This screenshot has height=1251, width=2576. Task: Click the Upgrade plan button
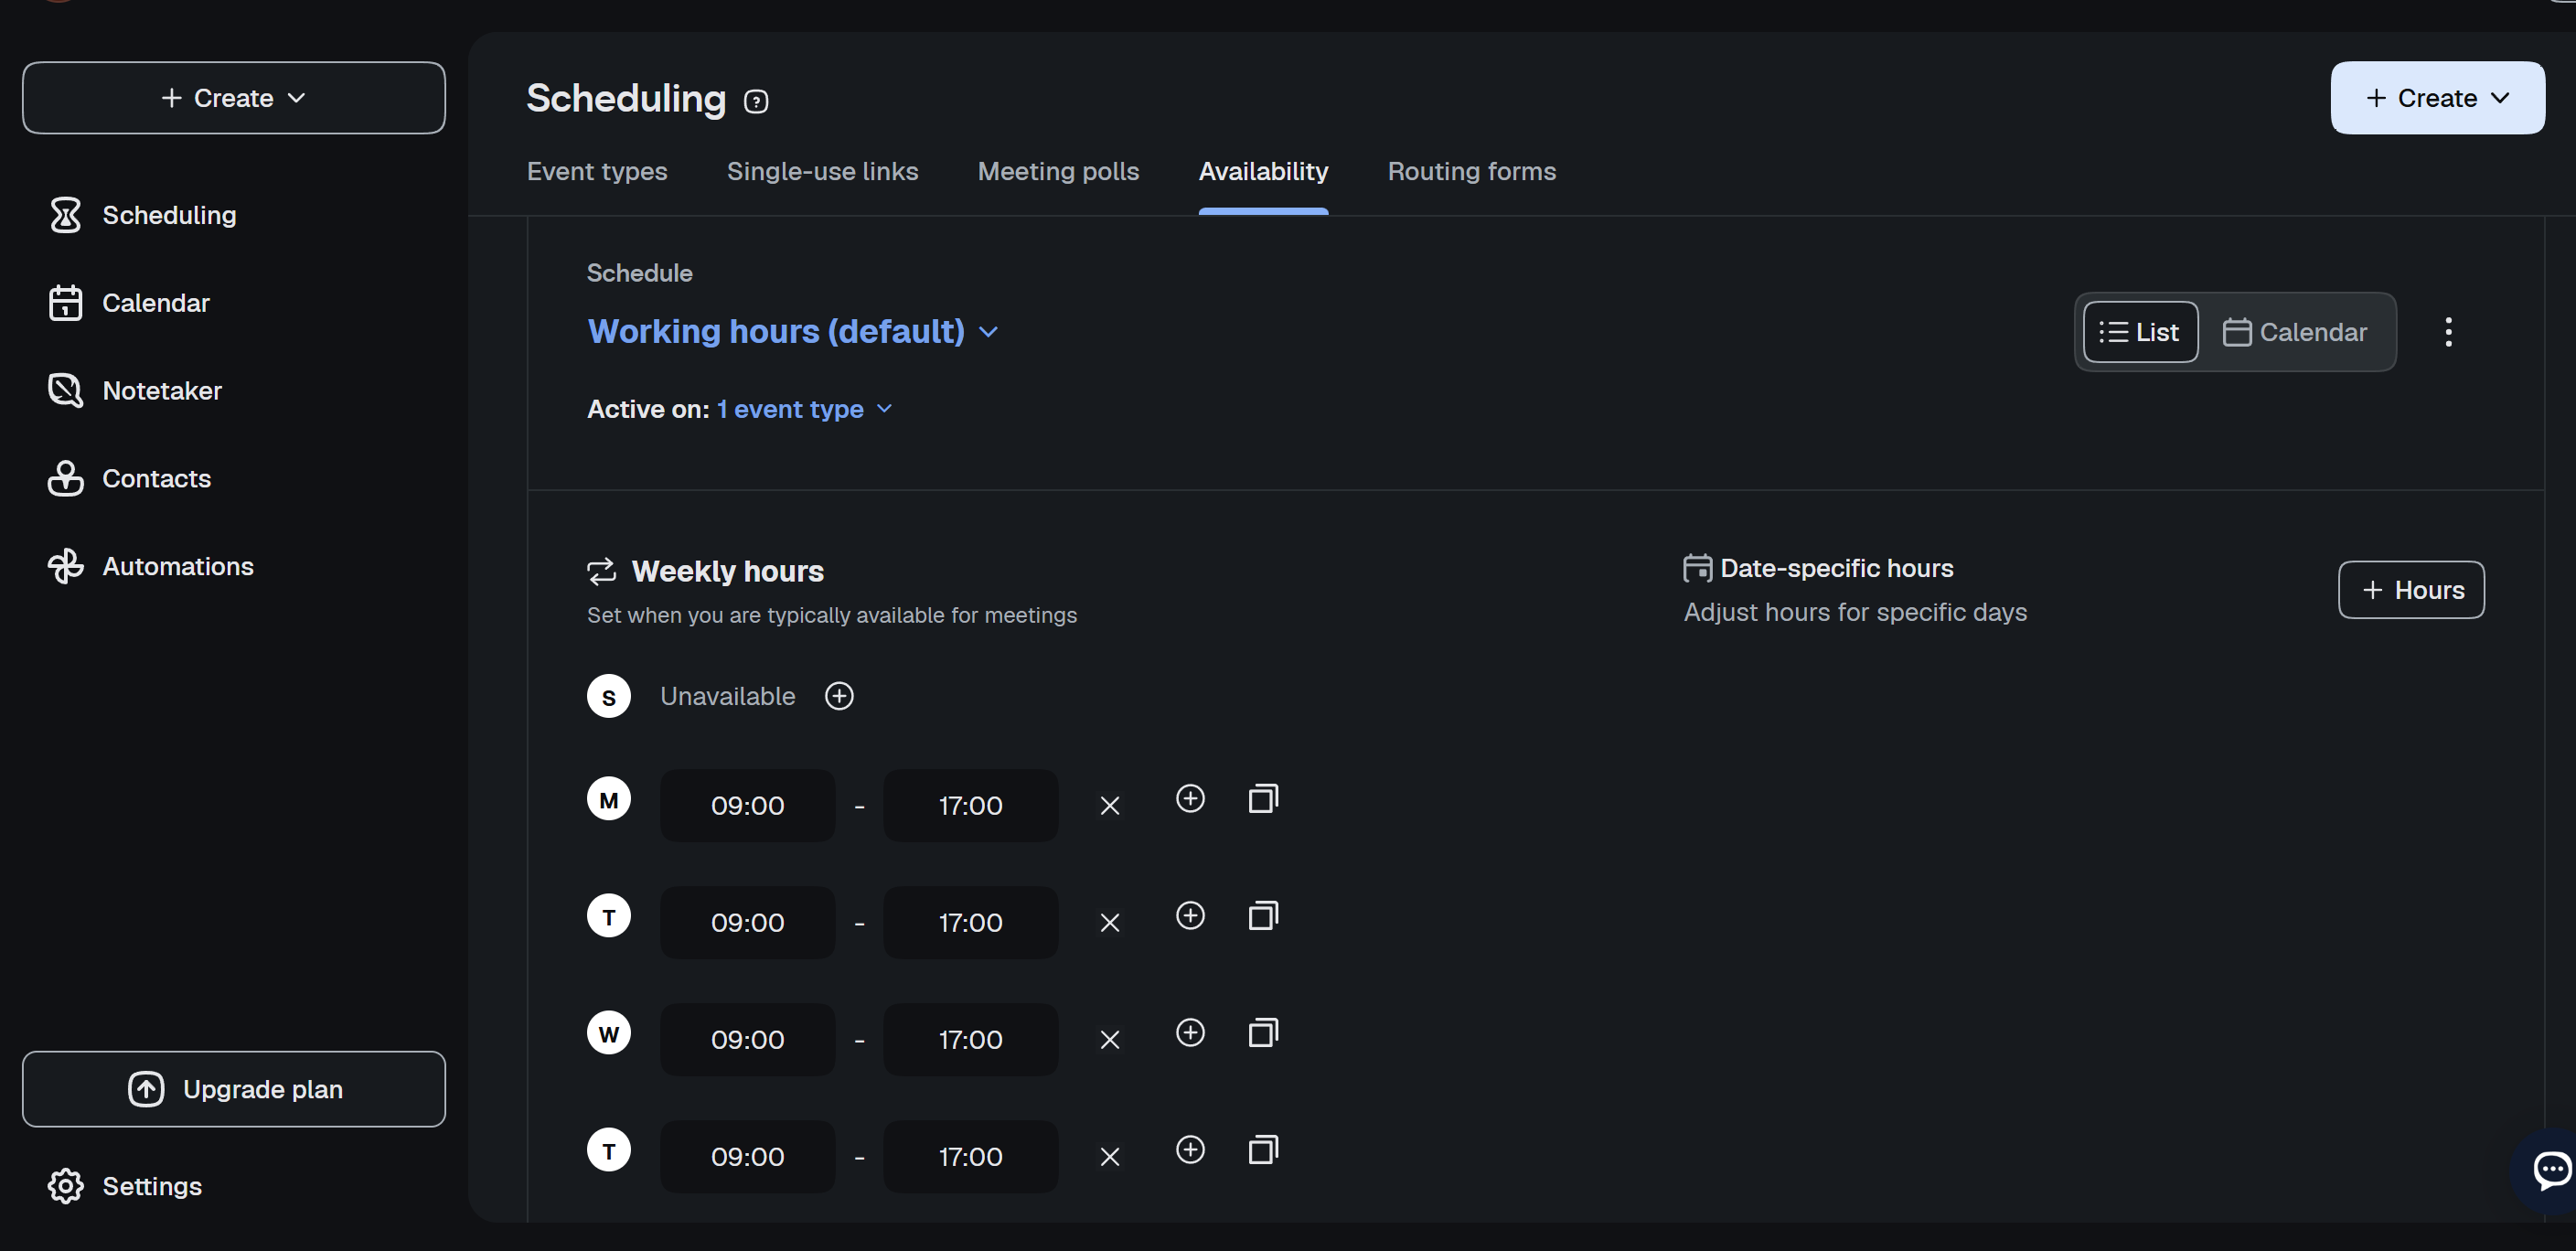[234, 1089]
